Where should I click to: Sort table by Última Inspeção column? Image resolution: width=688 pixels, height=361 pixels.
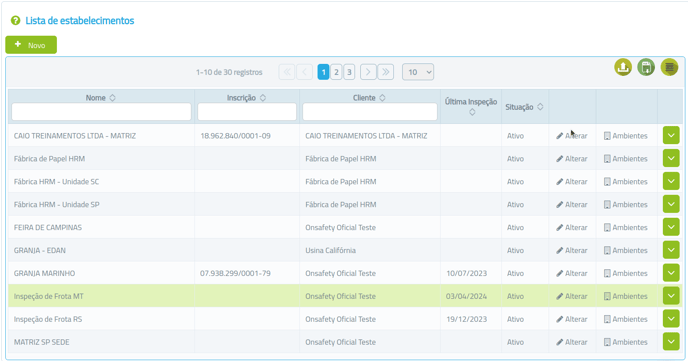[472, 112]
